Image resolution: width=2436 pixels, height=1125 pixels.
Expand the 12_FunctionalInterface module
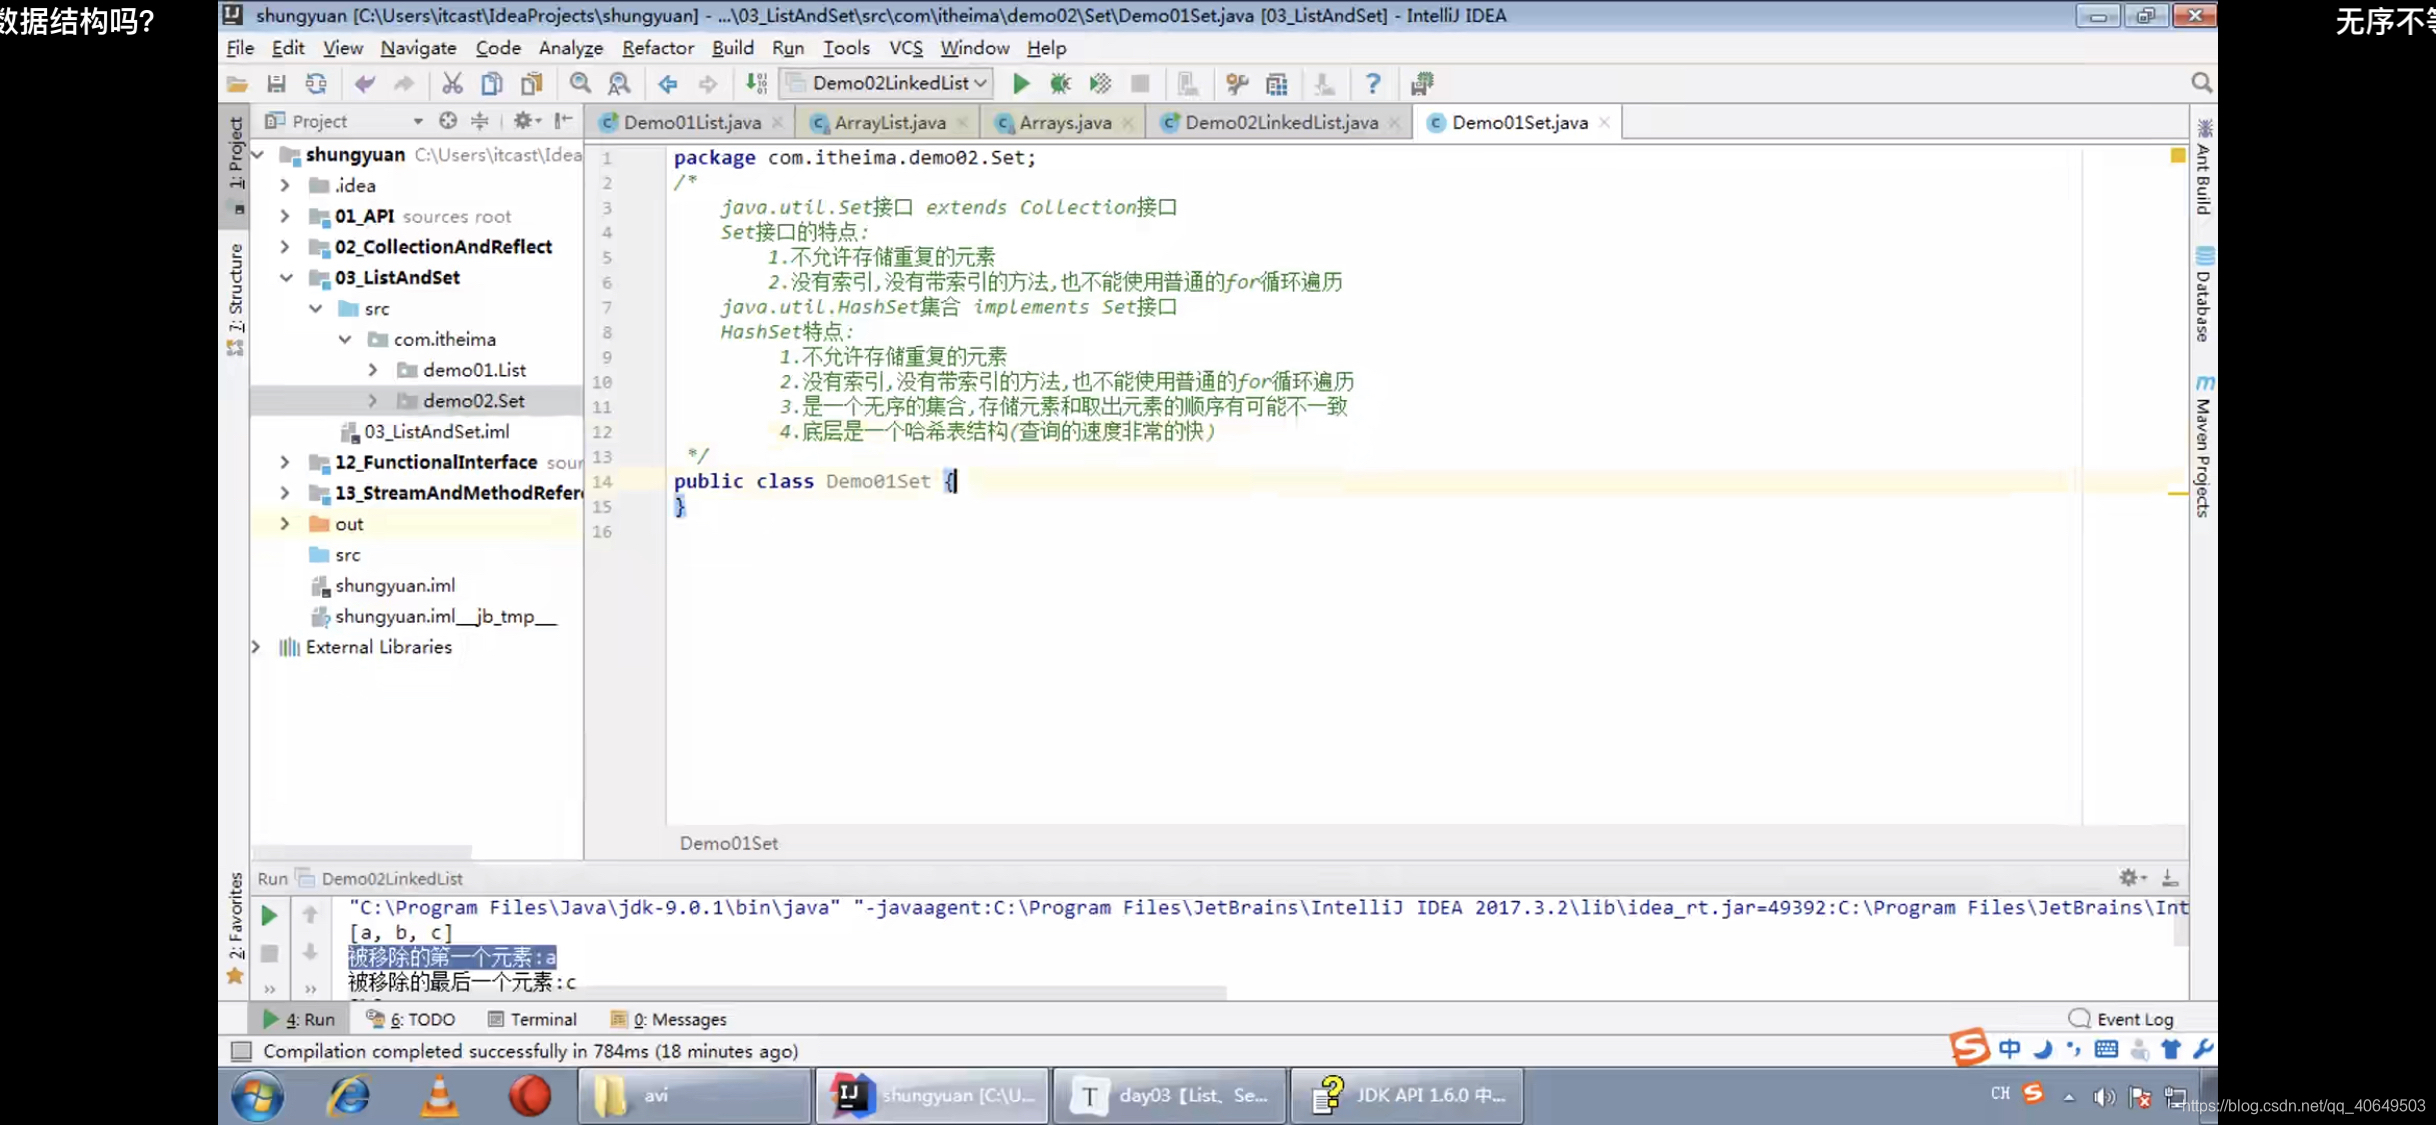[x=285, y=462]
